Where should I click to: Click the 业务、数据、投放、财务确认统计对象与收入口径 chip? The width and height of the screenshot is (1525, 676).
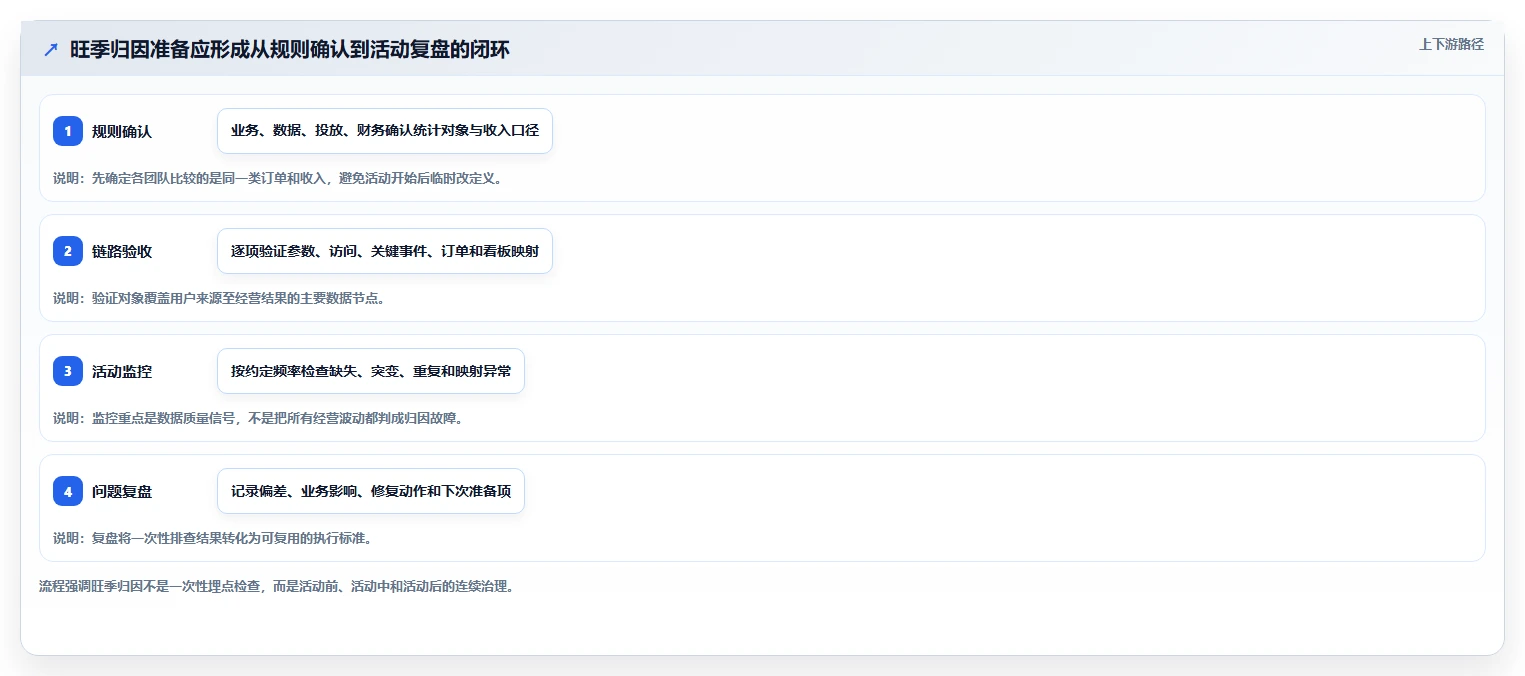pos(385,131)
